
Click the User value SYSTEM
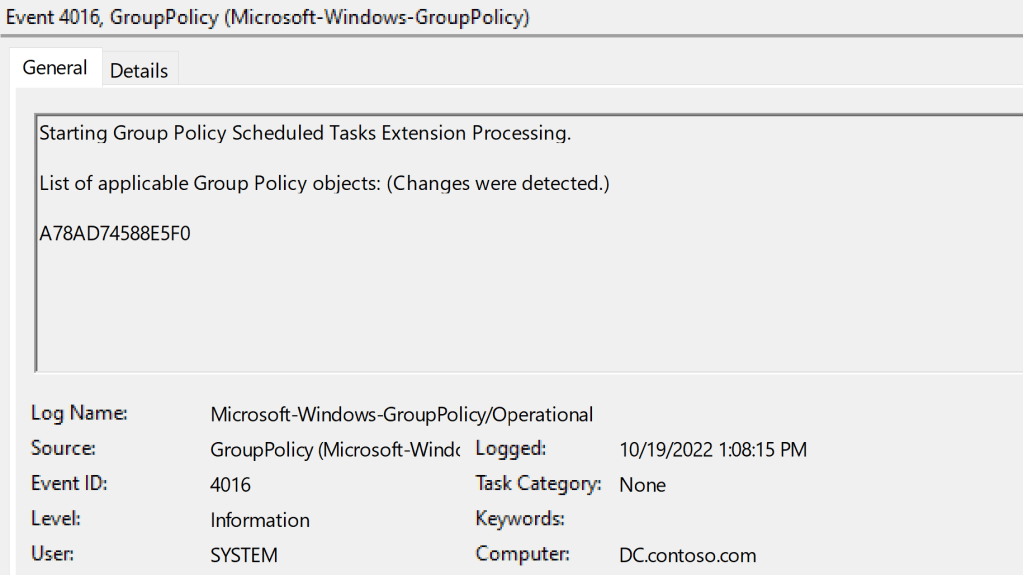[244, 555]
